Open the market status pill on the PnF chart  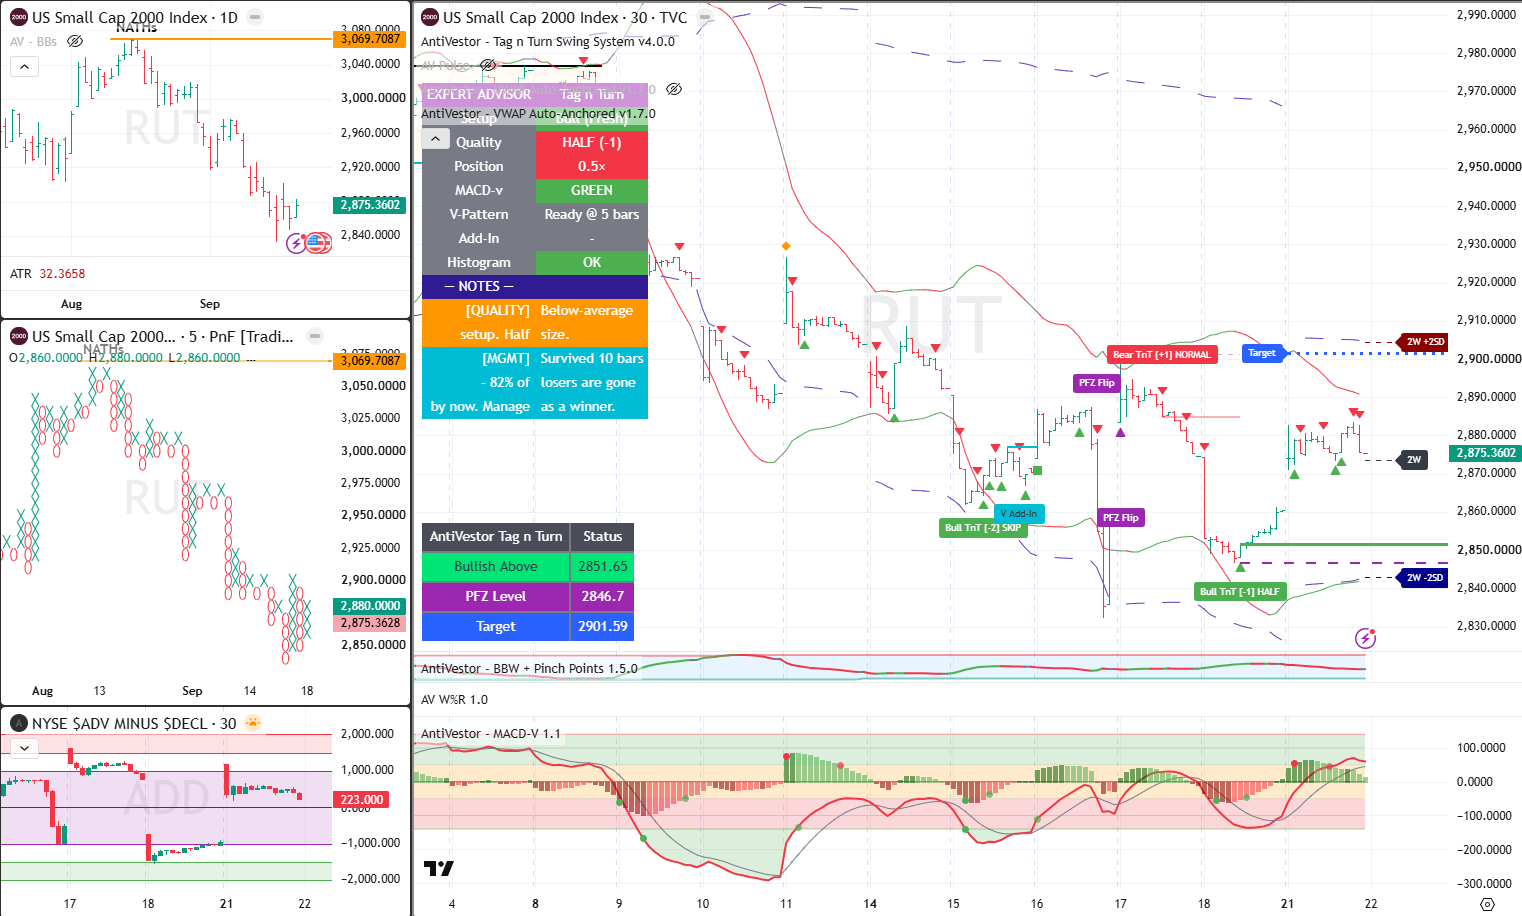(x=314, y=336)
